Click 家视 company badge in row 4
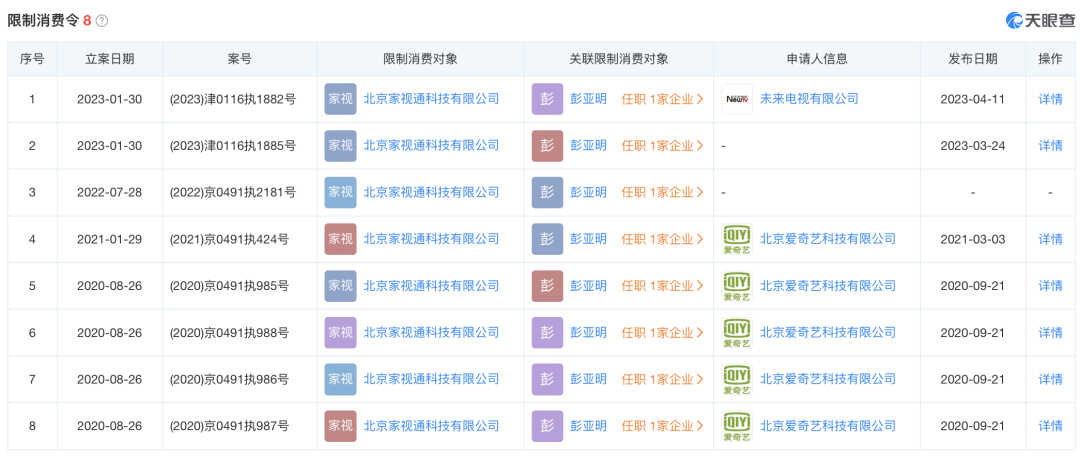 click(x=340, y=239)
